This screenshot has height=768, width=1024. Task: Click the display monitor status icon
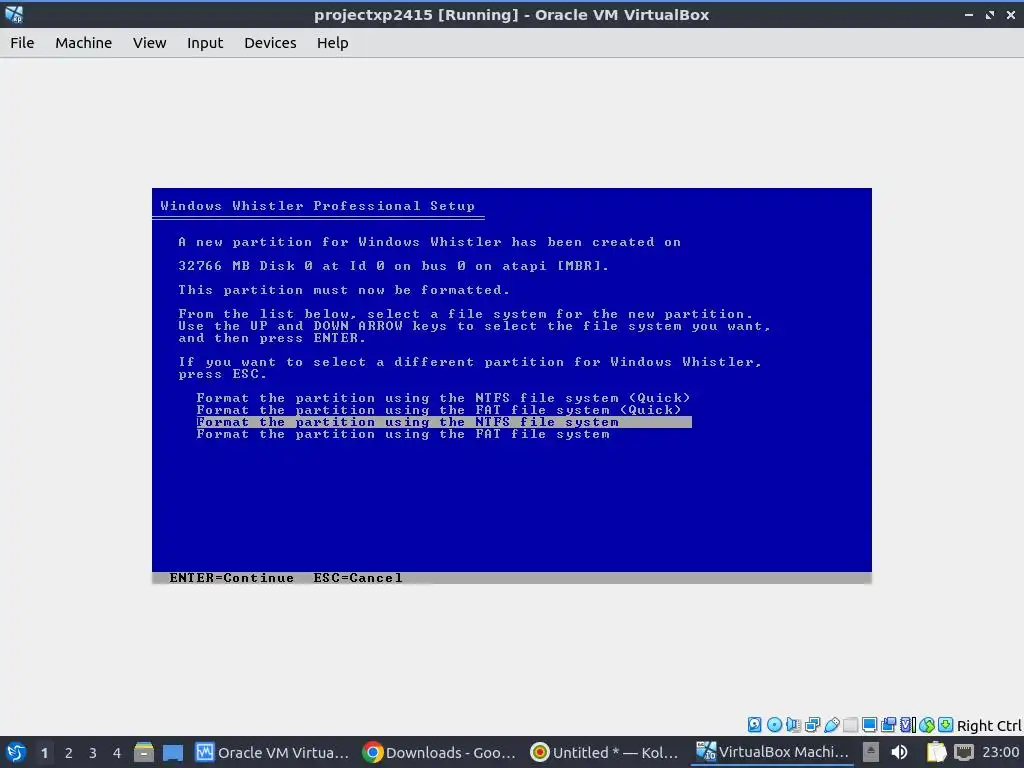[x=869, y=724]
